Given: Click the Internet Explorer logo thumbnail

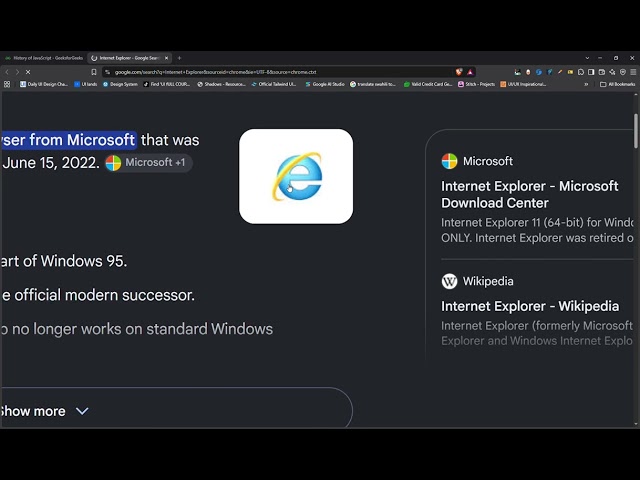Looking at the screenshot, I should [x=296, y=176].
